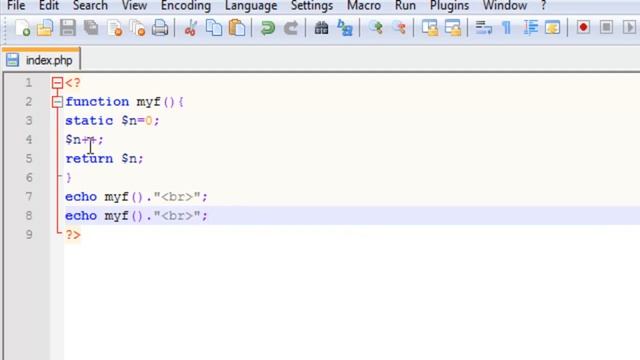Click on 'return $n;' line
Image resolution: width=640 pixels, height=360 pixels.
tap(104, 158)
